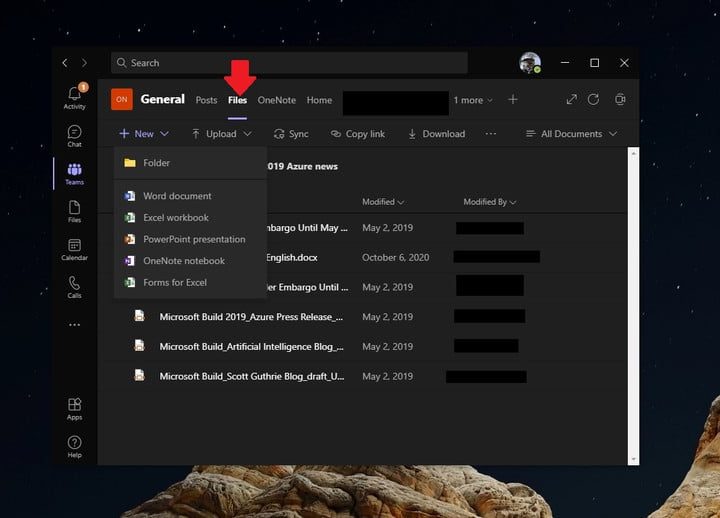The width and height of the screenshot is (720, 518).
Task: Open the Help icon
Action: coord(74,446)
